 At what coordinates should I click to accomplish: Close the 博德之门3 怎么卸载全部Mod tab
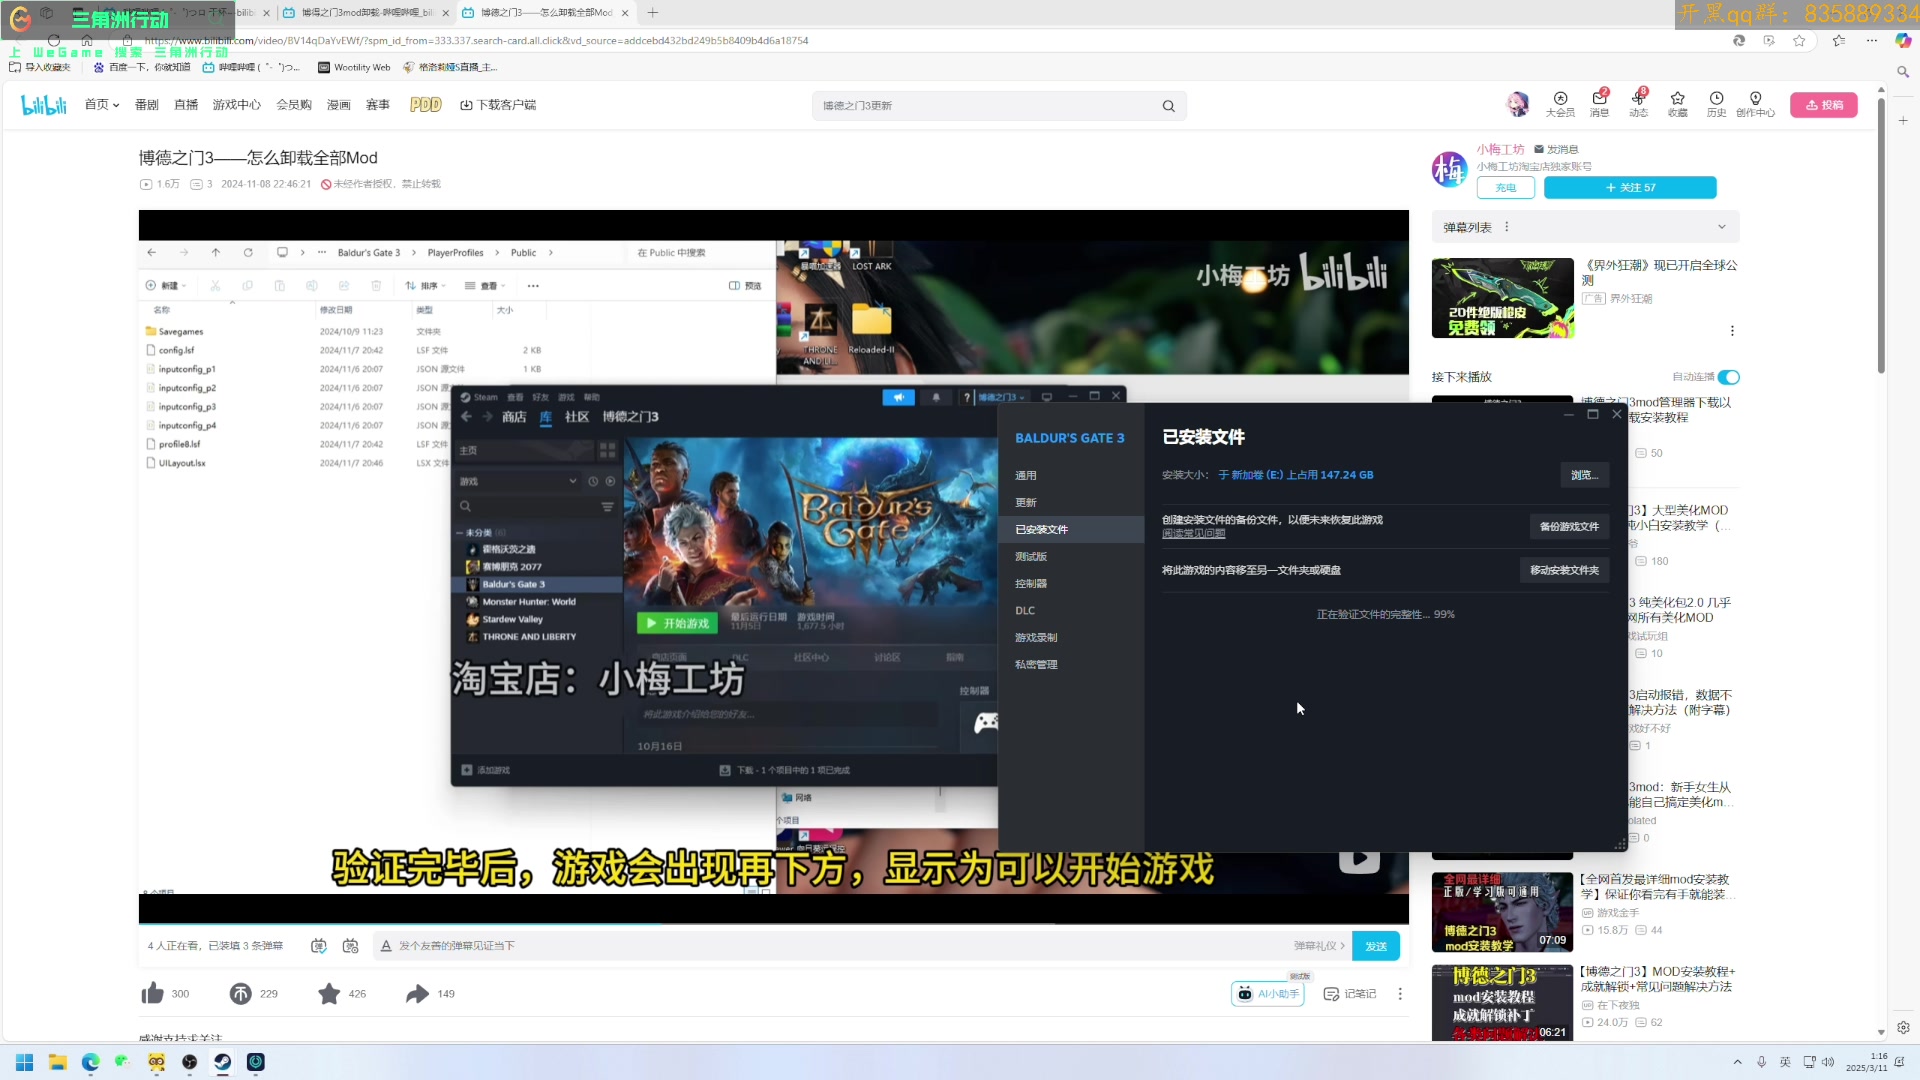[x=625, y=13]
